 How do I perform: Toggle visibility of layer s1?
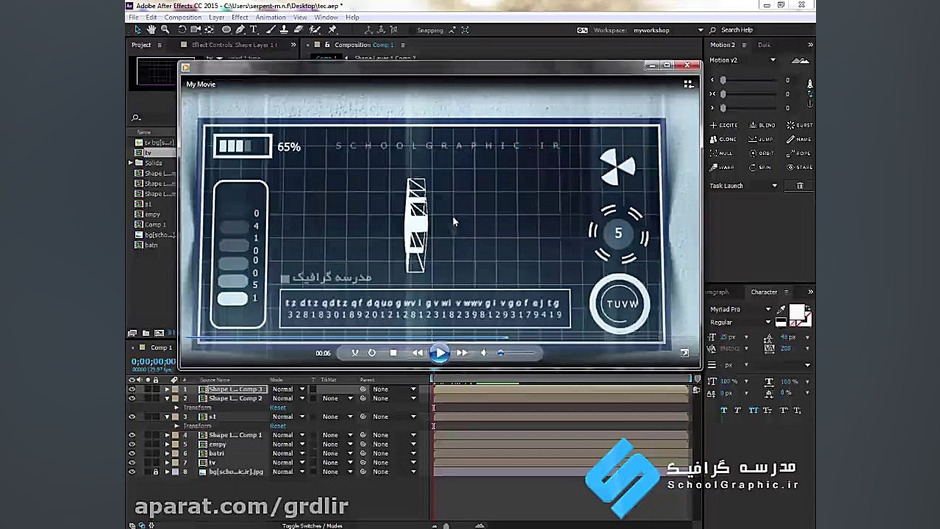132,417
